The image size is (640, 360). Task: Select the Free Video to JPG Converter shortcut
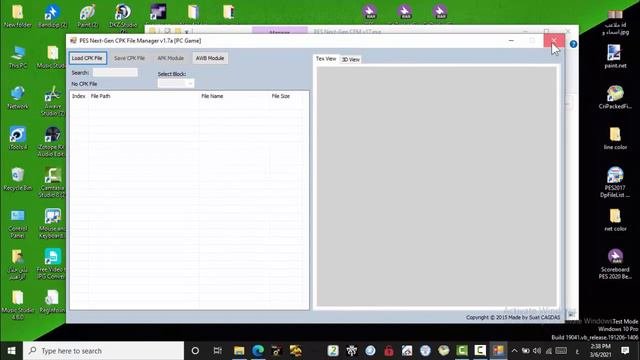point(51,264)
